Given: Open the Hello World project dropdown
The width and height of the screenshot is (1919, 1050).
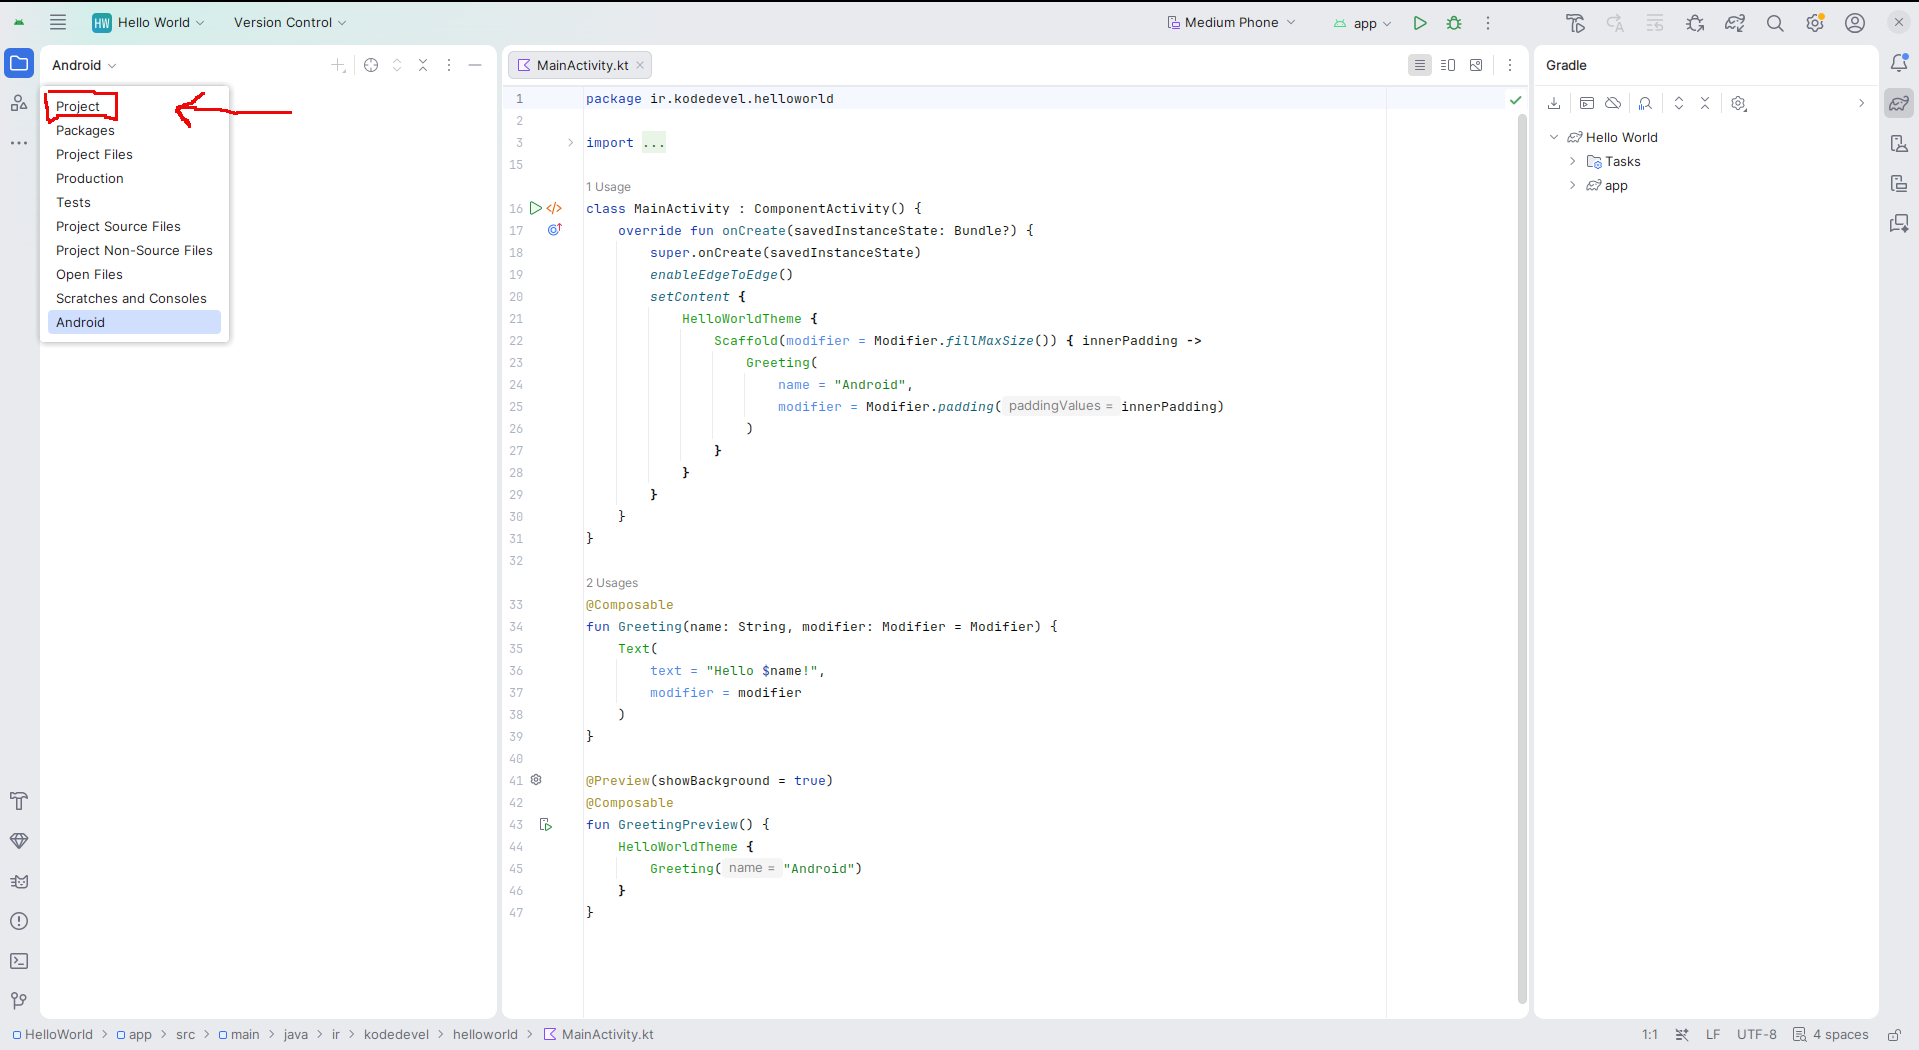Looking at the screenshot, I should 148,22.
